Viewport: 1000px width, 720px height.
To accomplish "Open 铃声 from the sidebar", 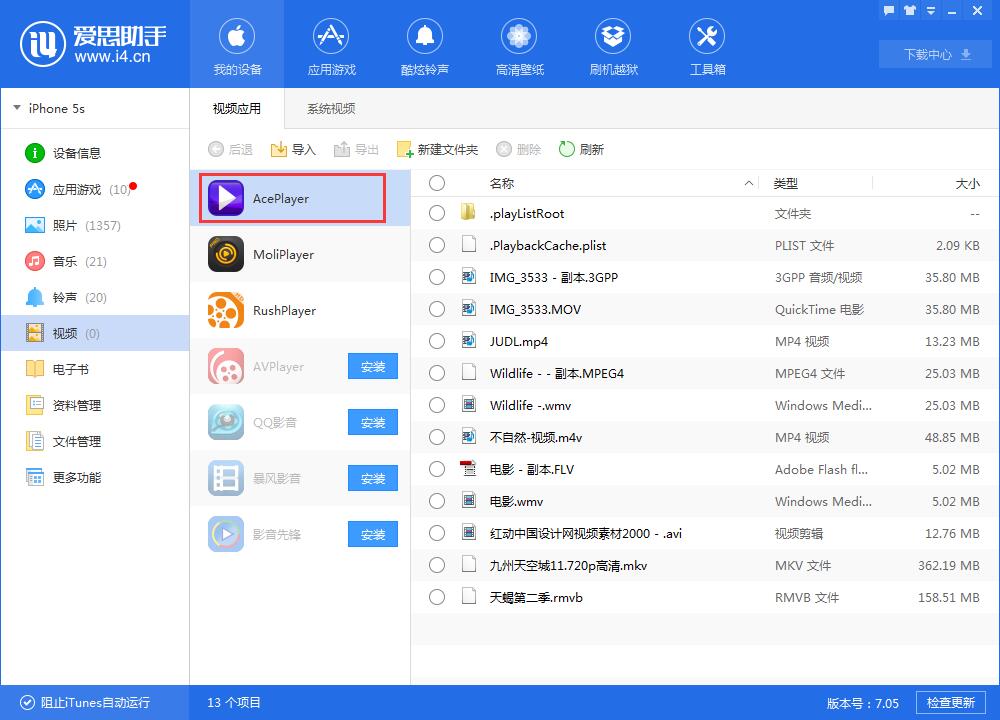I will (55, 297).
